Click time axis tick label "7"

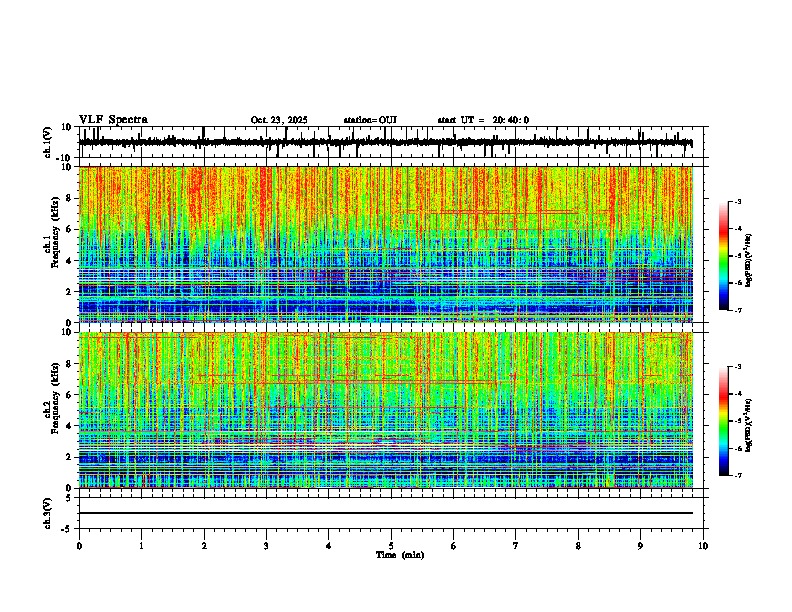(516, 546)
